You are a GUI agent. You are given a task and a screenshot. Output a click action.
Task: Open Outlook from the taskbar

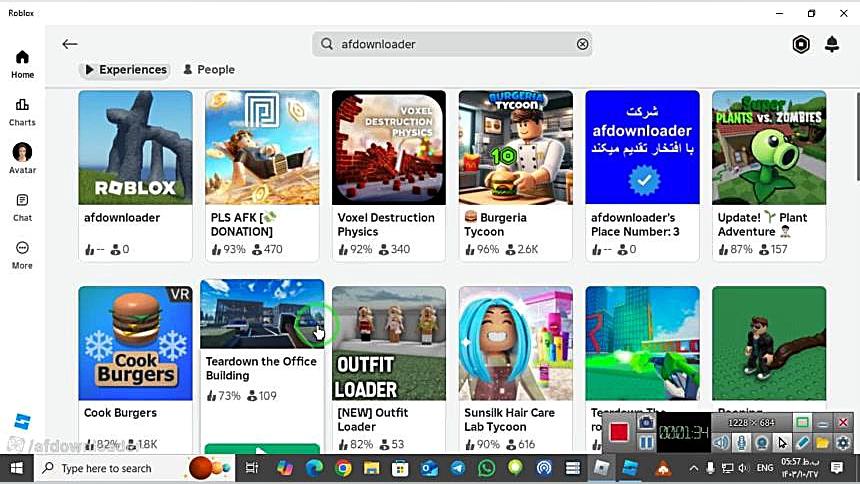(x=429, y=468)
